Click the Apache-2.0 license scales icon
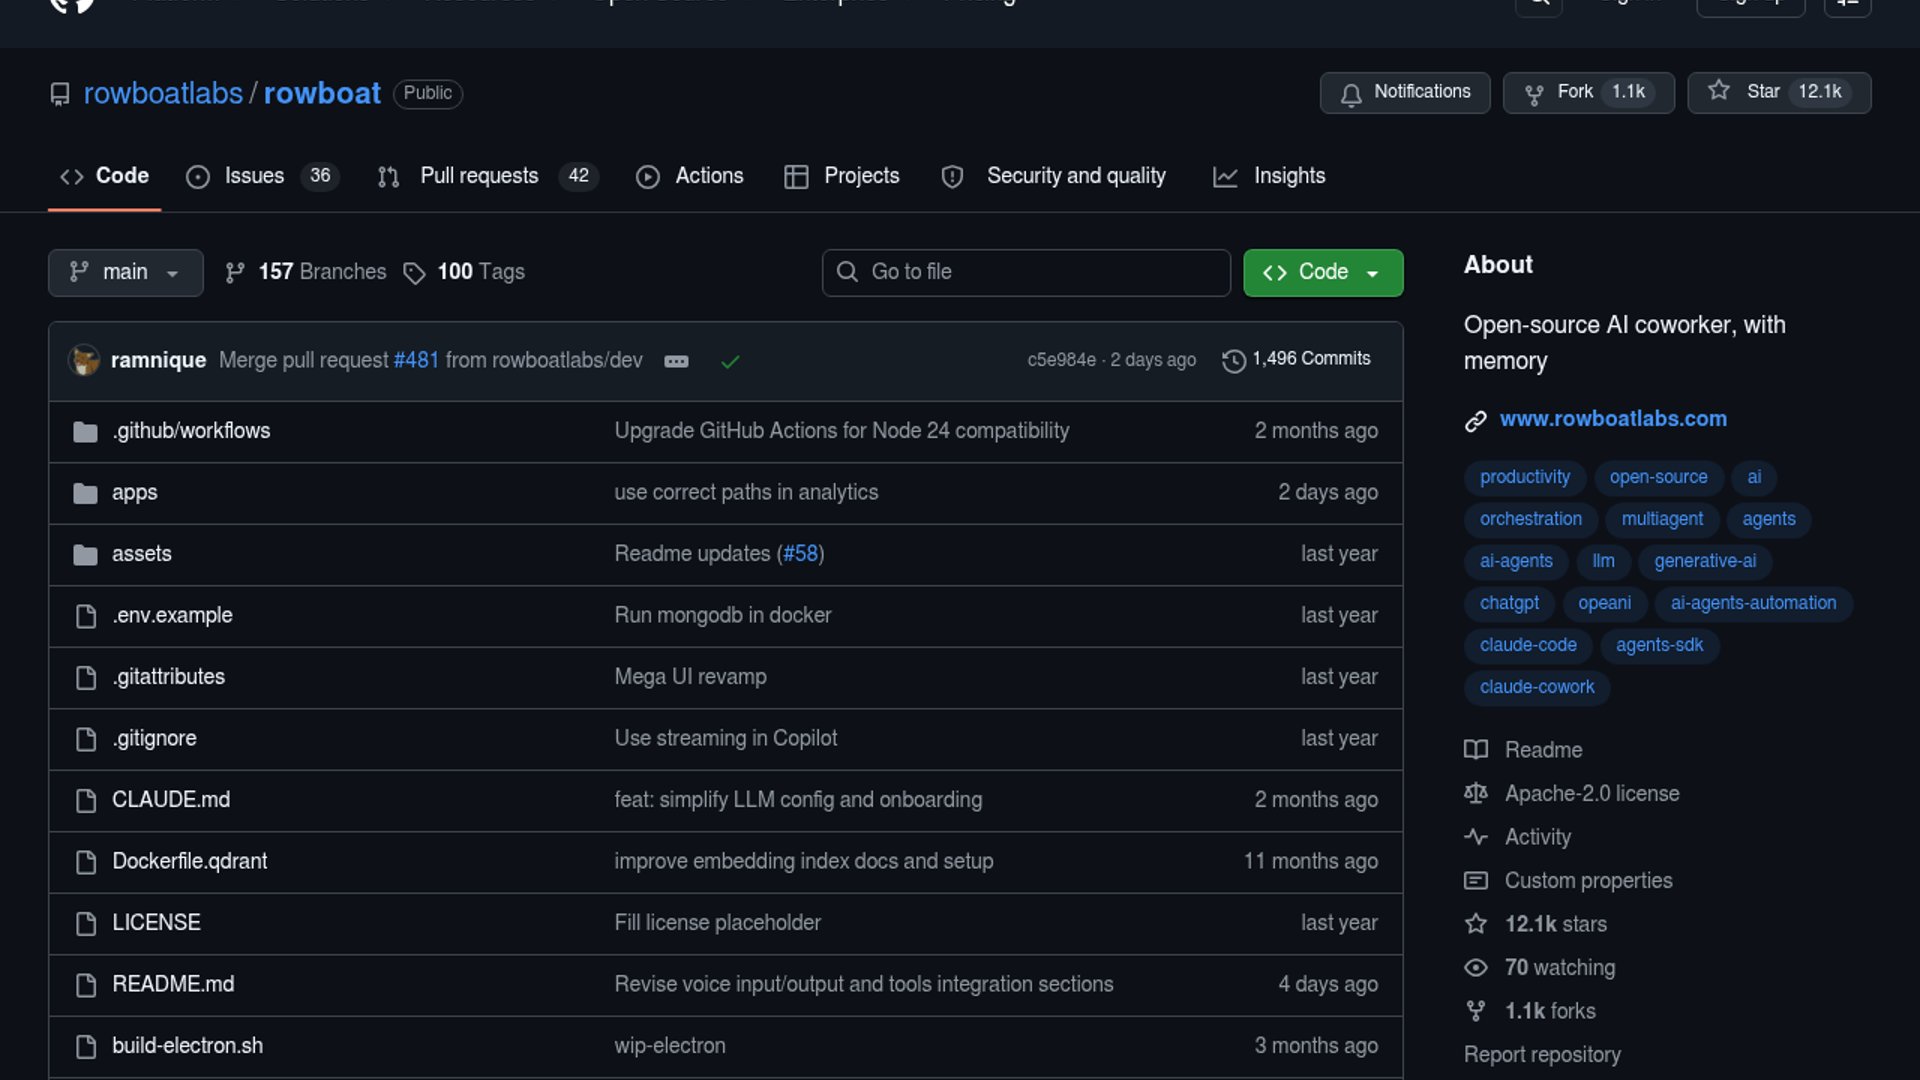 pyautogui.click(x=1476, y=794)
